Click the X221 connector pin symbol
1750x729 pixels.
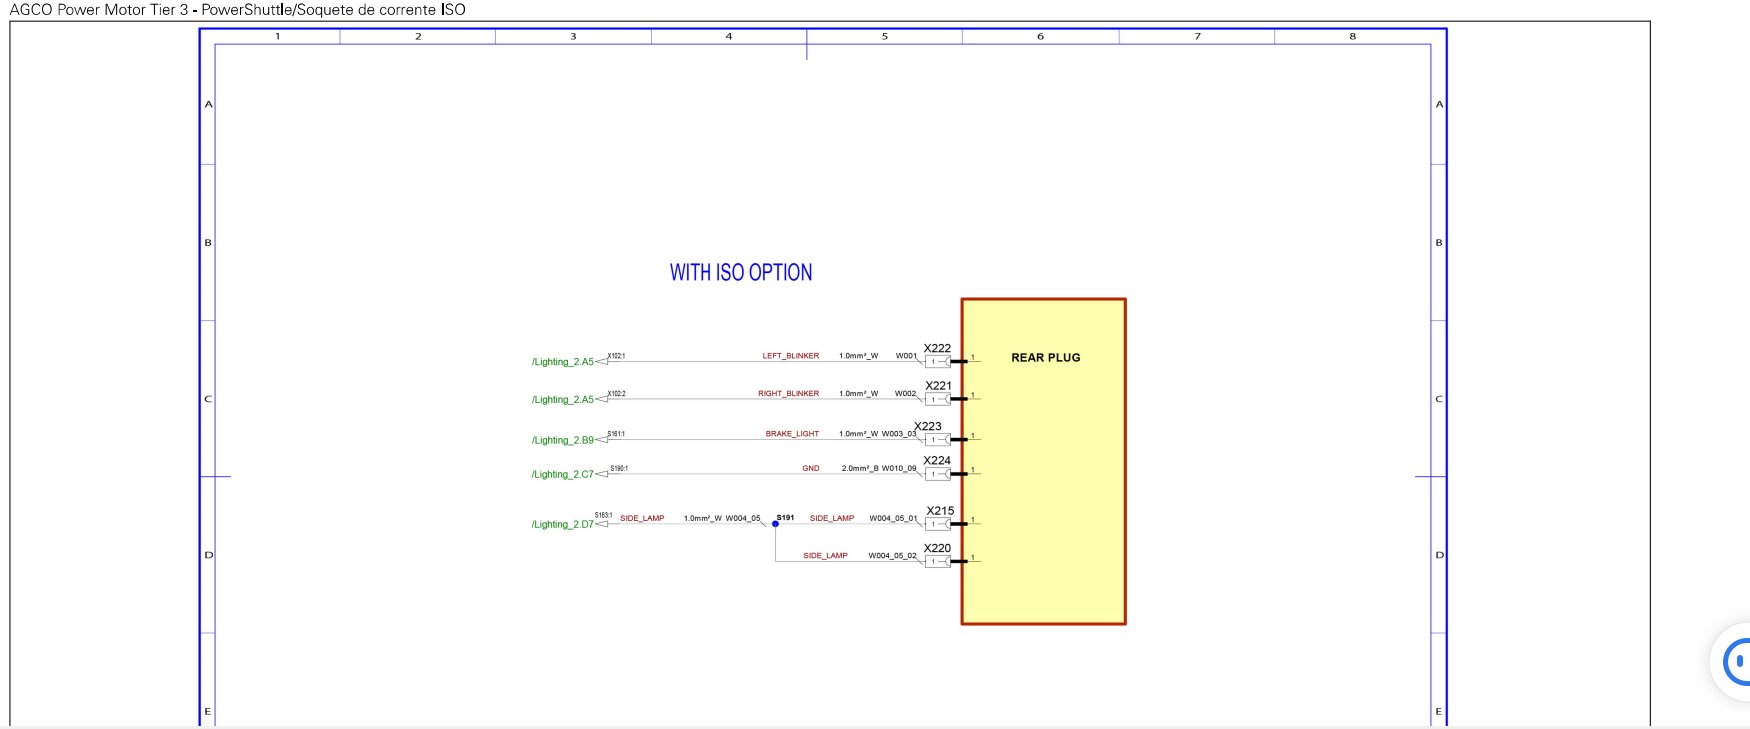point(939,399)
